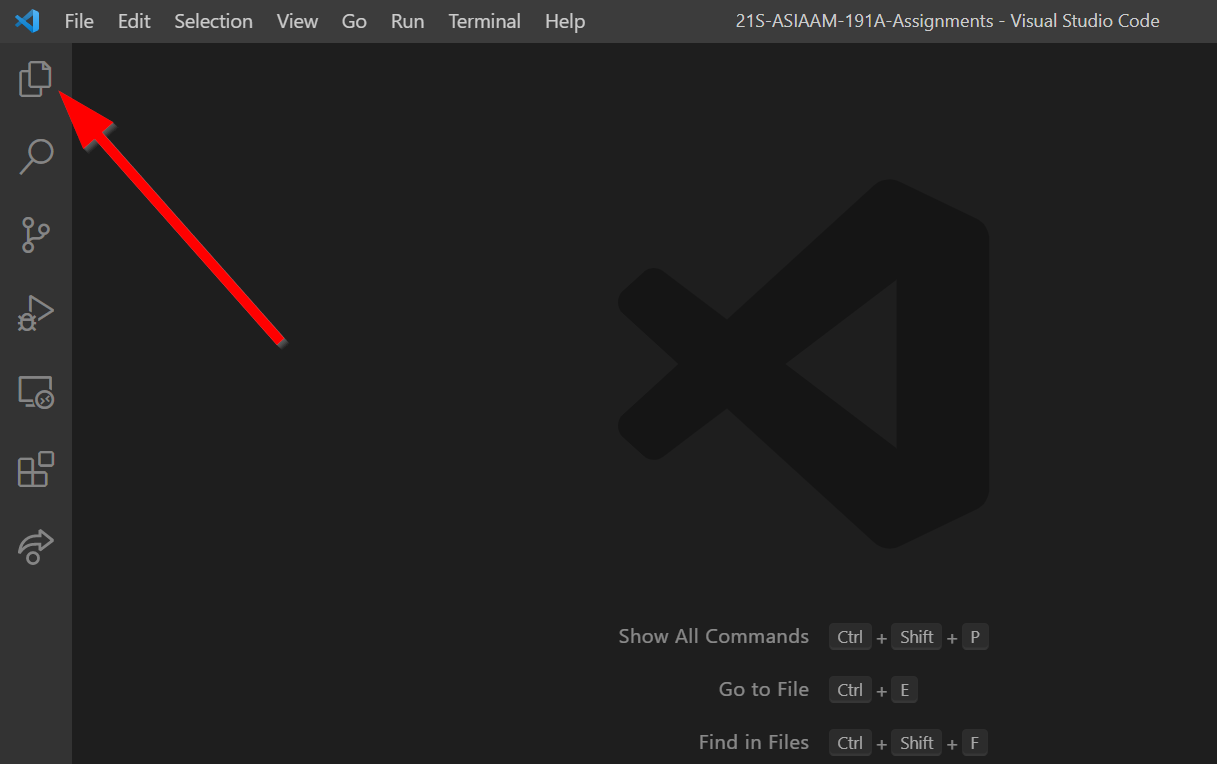This screenshot has width=1217, height=764.
Task: Click the Show All Commands label
Action: pos(713,637)
